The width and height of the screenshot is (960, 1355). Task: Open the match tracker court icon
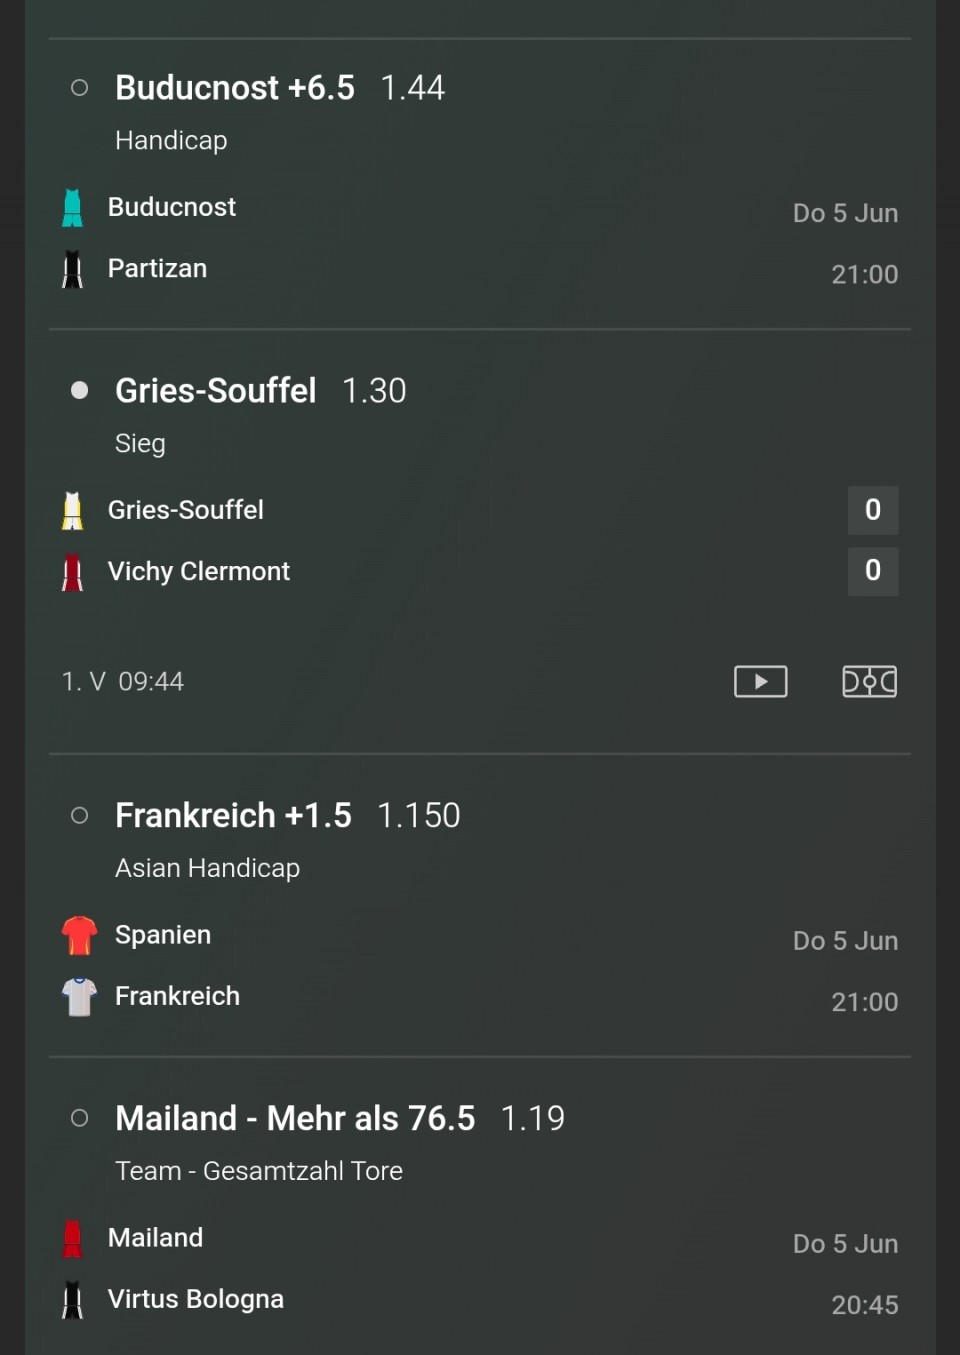point(870,681)
